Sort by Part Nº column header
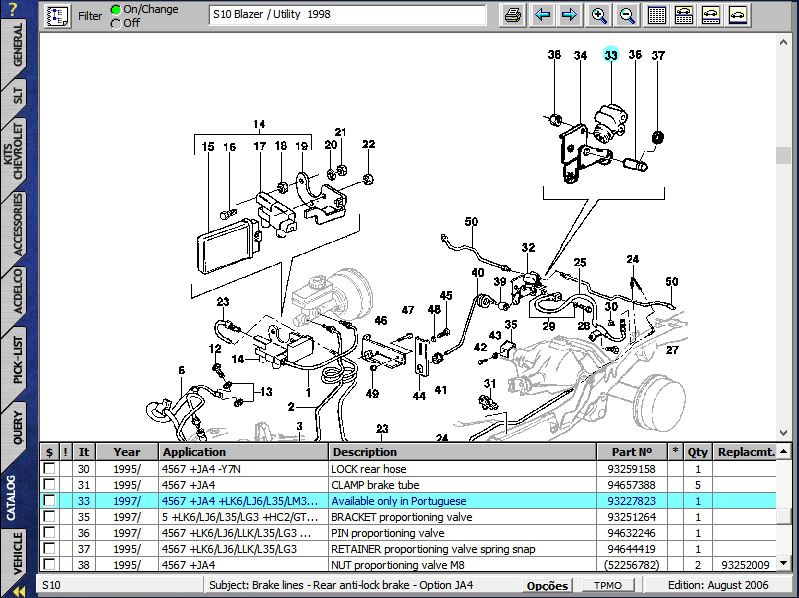 (x=632, y=452)
